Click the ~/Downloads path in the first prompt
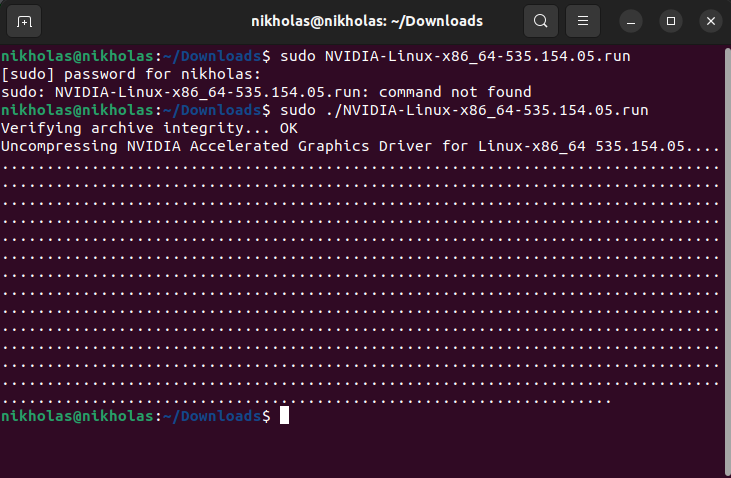This screenshot has height=478, width=731. (x=212, y=56)
